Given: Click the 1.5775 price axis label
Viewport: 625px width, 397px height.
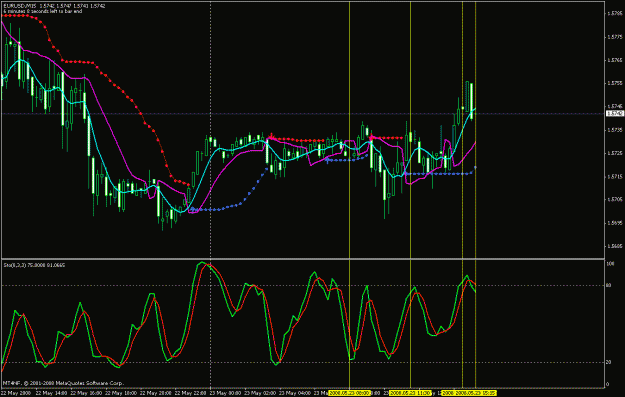Looking at the screenshot, I should [615, 37].
